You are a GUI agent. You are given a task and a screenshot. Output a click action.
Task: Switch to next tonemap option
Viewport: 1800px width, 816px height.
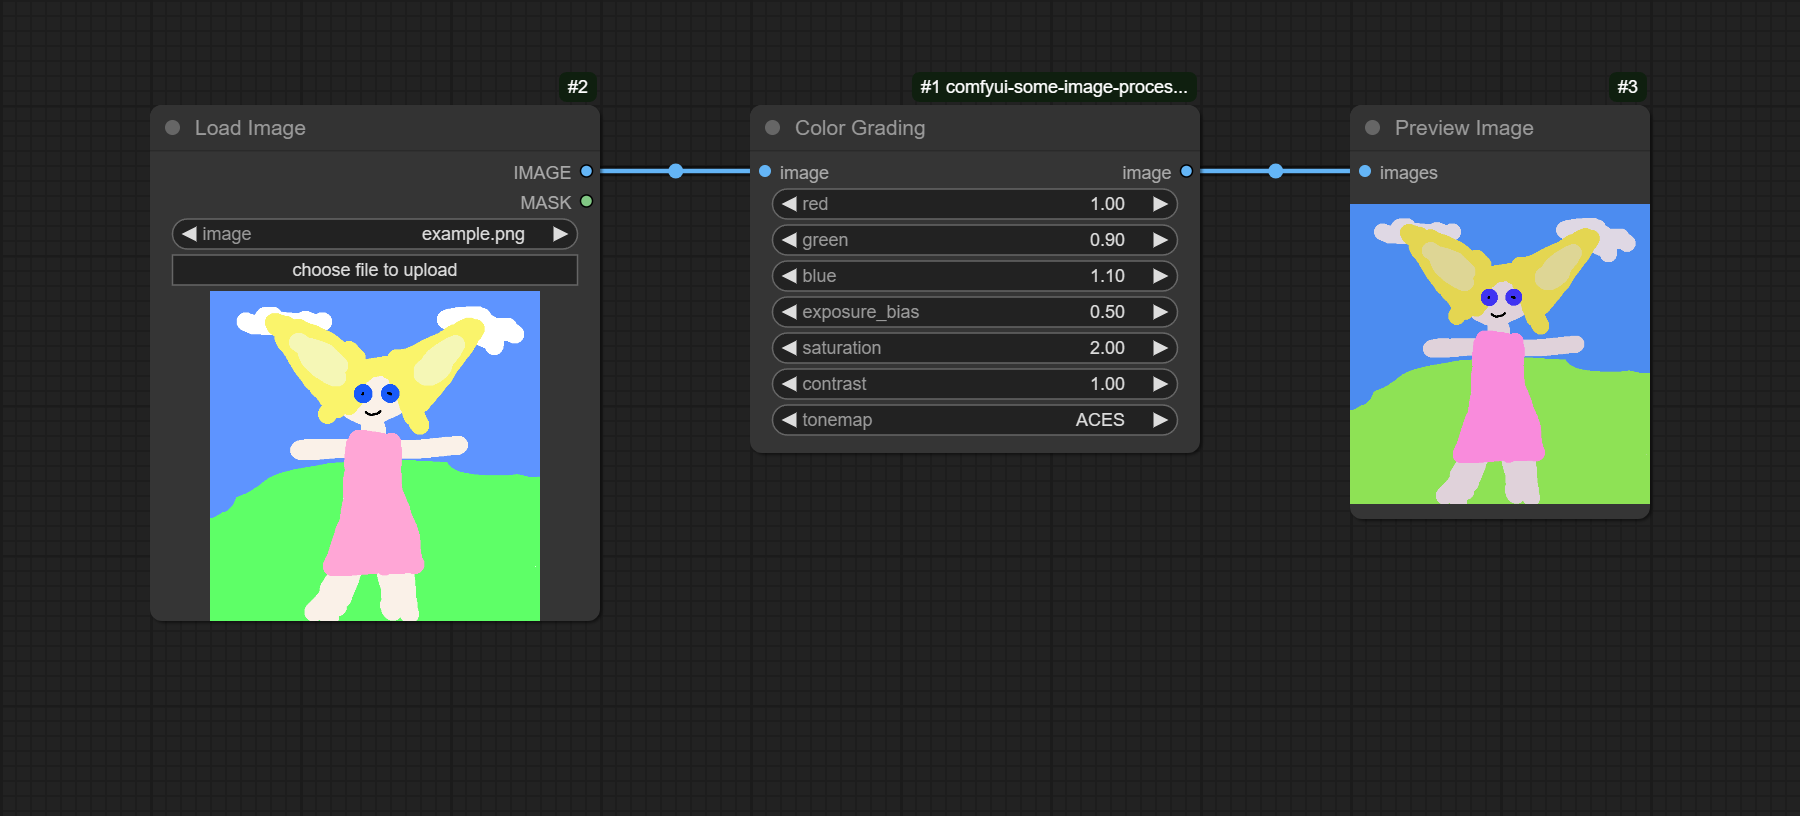point(1161,420)
